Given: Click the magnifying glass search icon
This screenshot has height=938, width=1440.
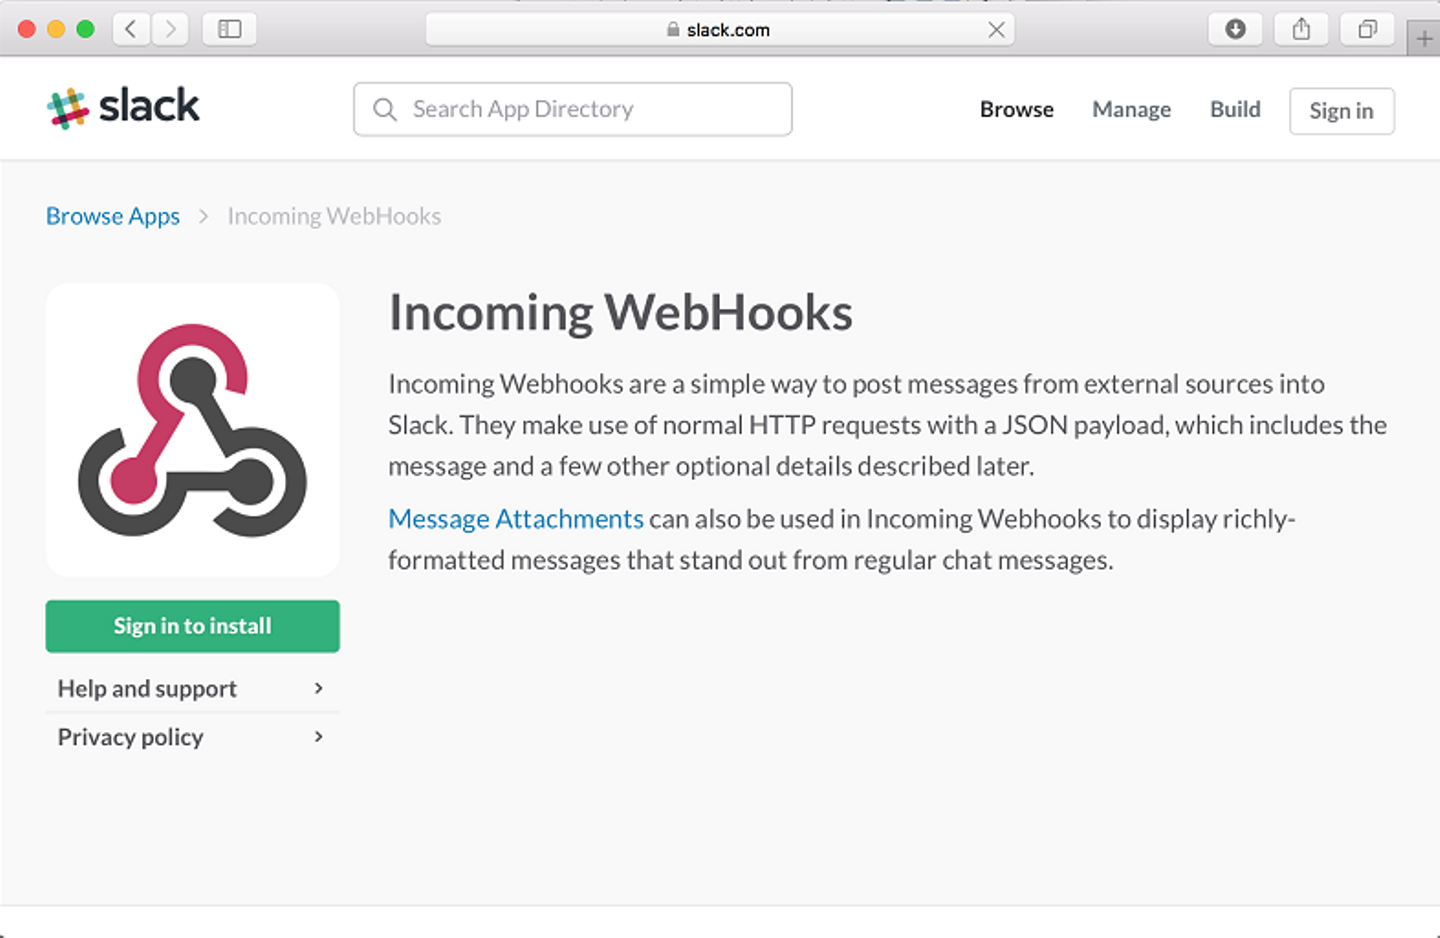Looking at the screenshot, I should (385, 109).
